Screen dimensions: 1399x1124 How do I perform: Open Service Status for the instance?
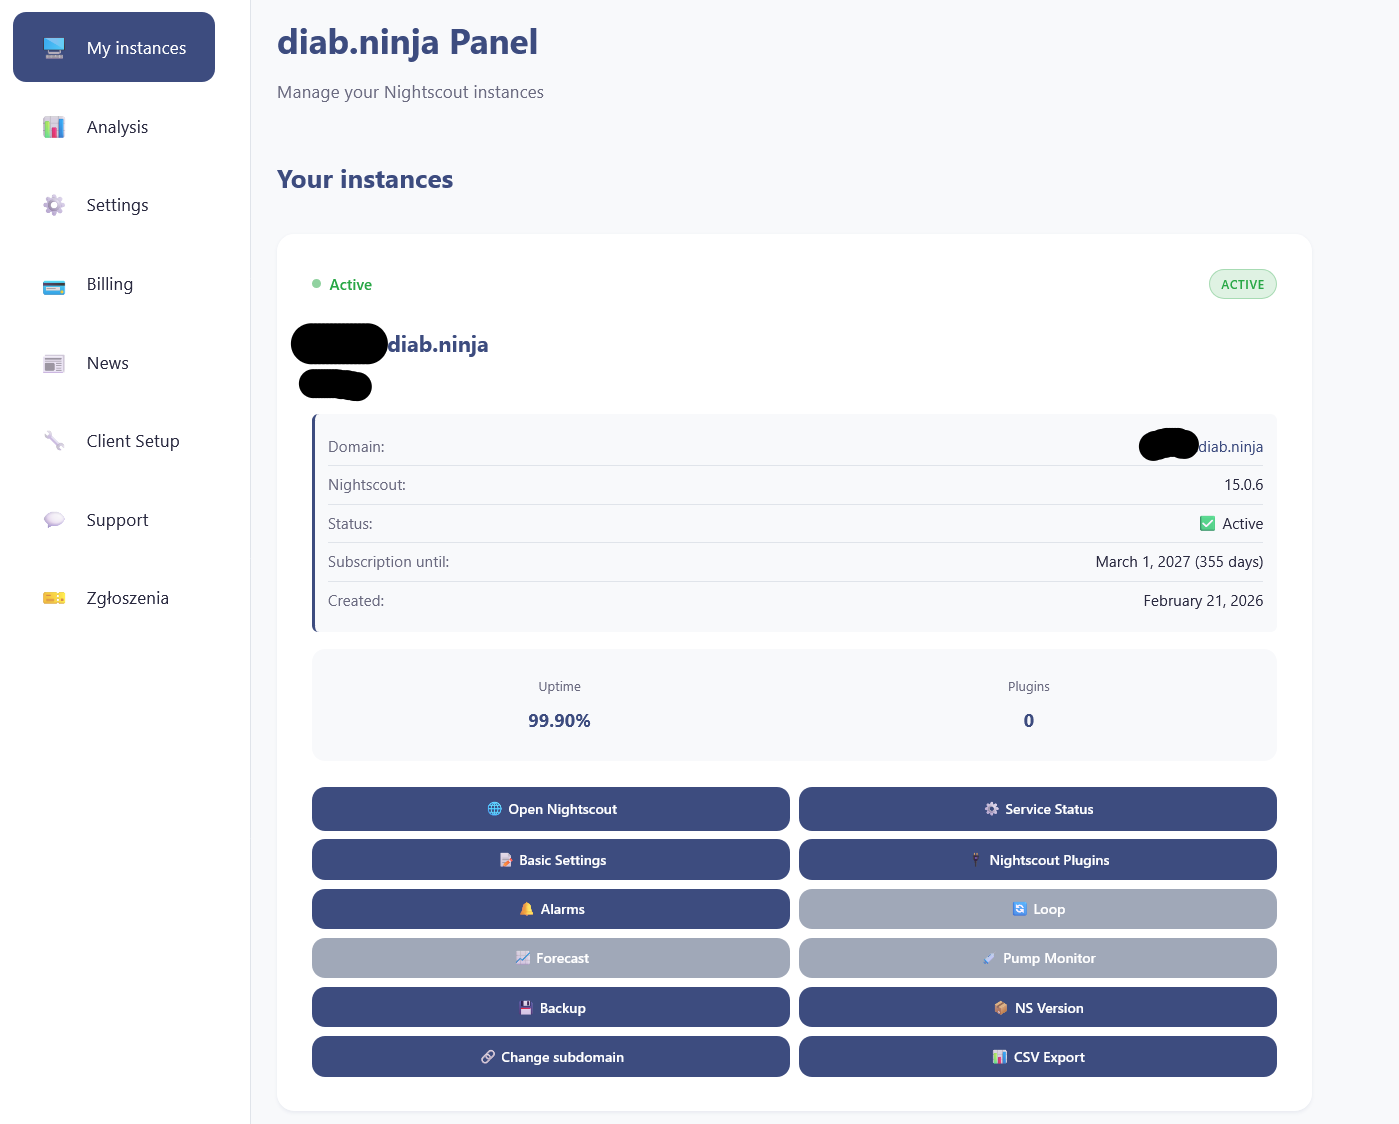1038,809
